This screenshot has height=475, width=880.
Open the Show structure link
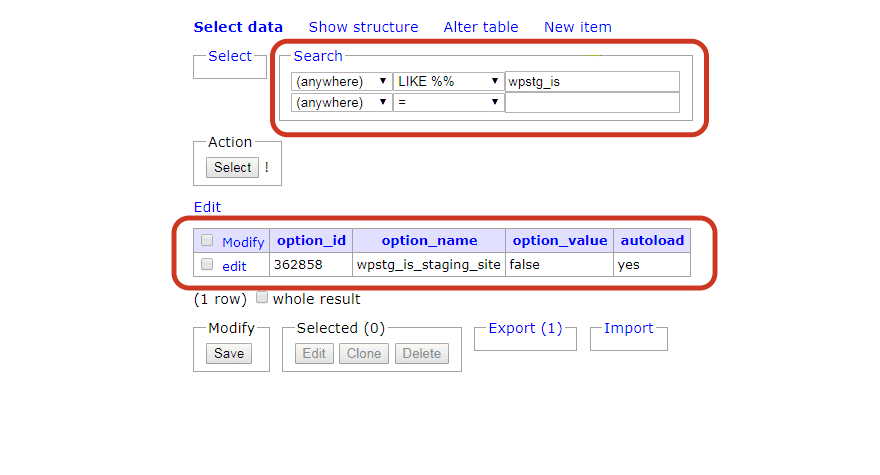pyautogui.click(x=363, y=27)
